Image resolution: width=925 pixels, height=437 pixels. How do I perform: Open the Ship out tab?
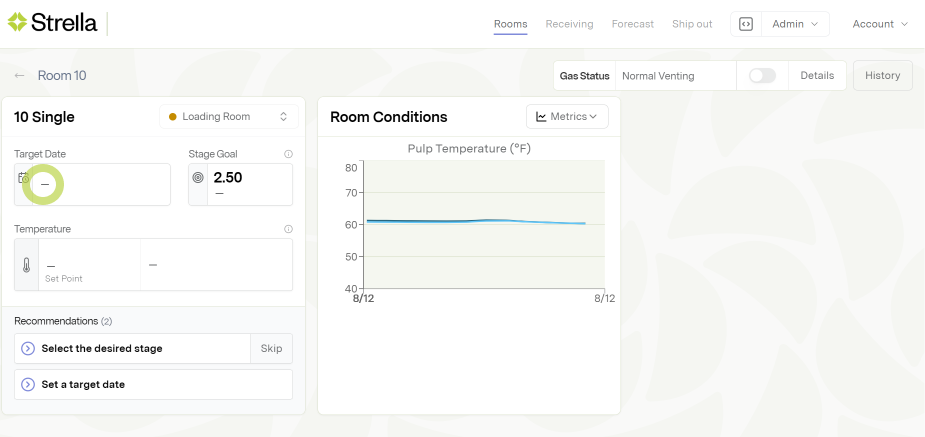[x=692, y=24]
